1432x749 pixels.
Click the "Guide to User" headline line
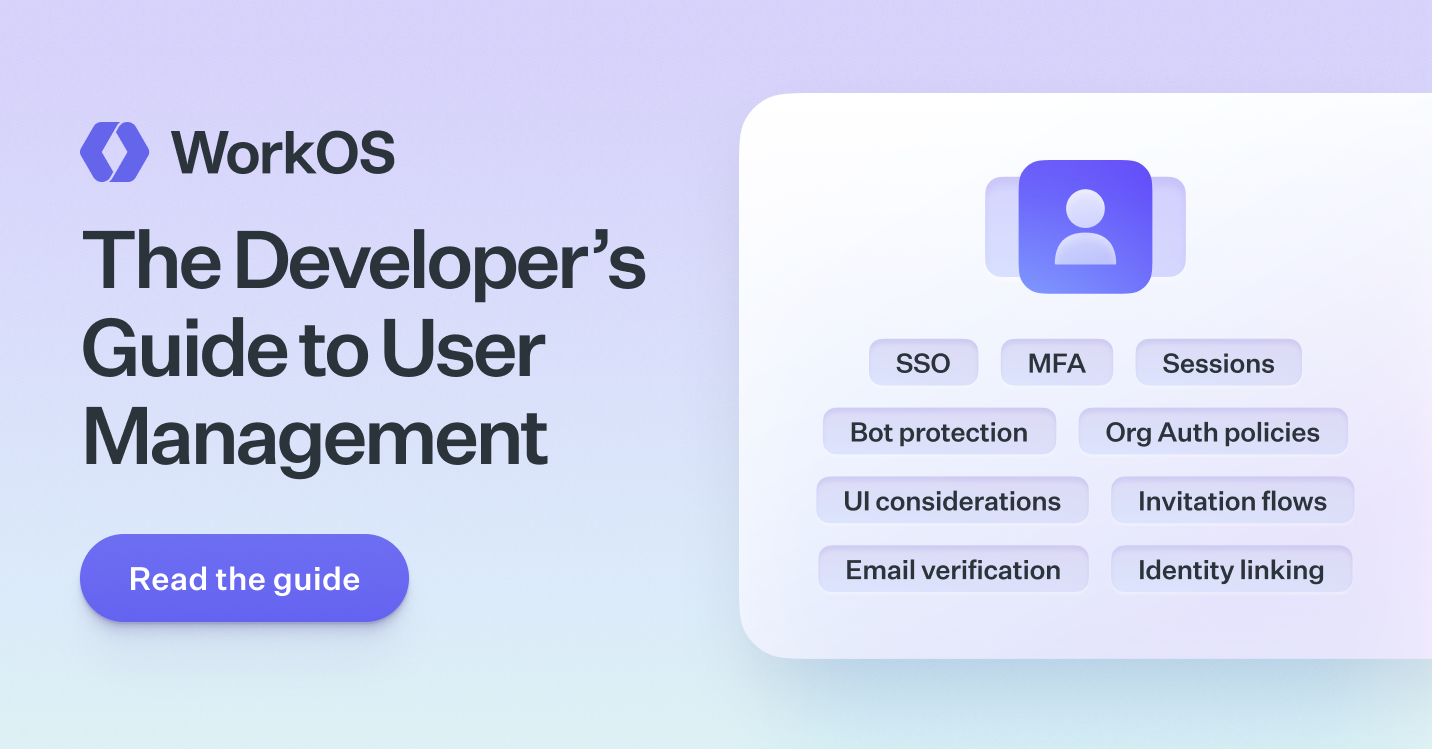313,348
